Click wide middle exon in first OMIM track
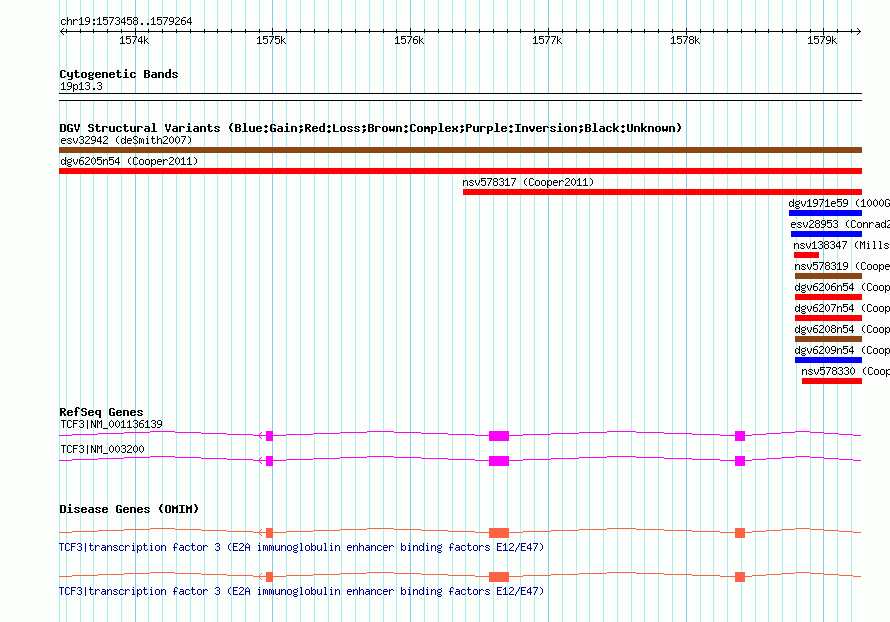Screen dimensions: 890x622 [499, 533]
